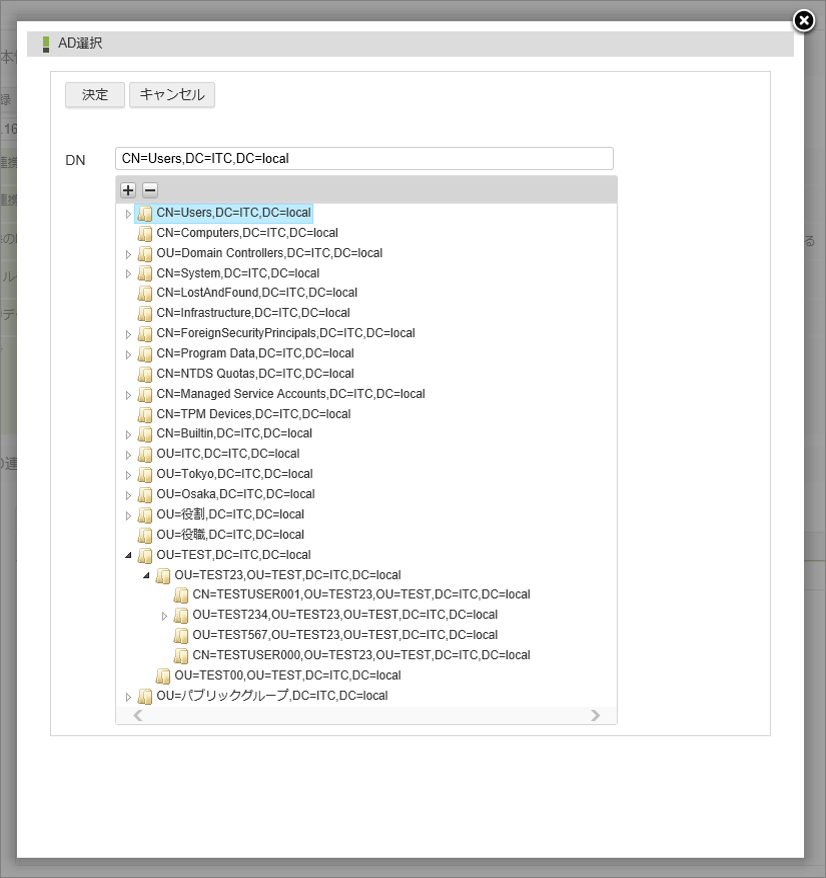Select CN=Managed Service Accounts entry

point(290,394)
